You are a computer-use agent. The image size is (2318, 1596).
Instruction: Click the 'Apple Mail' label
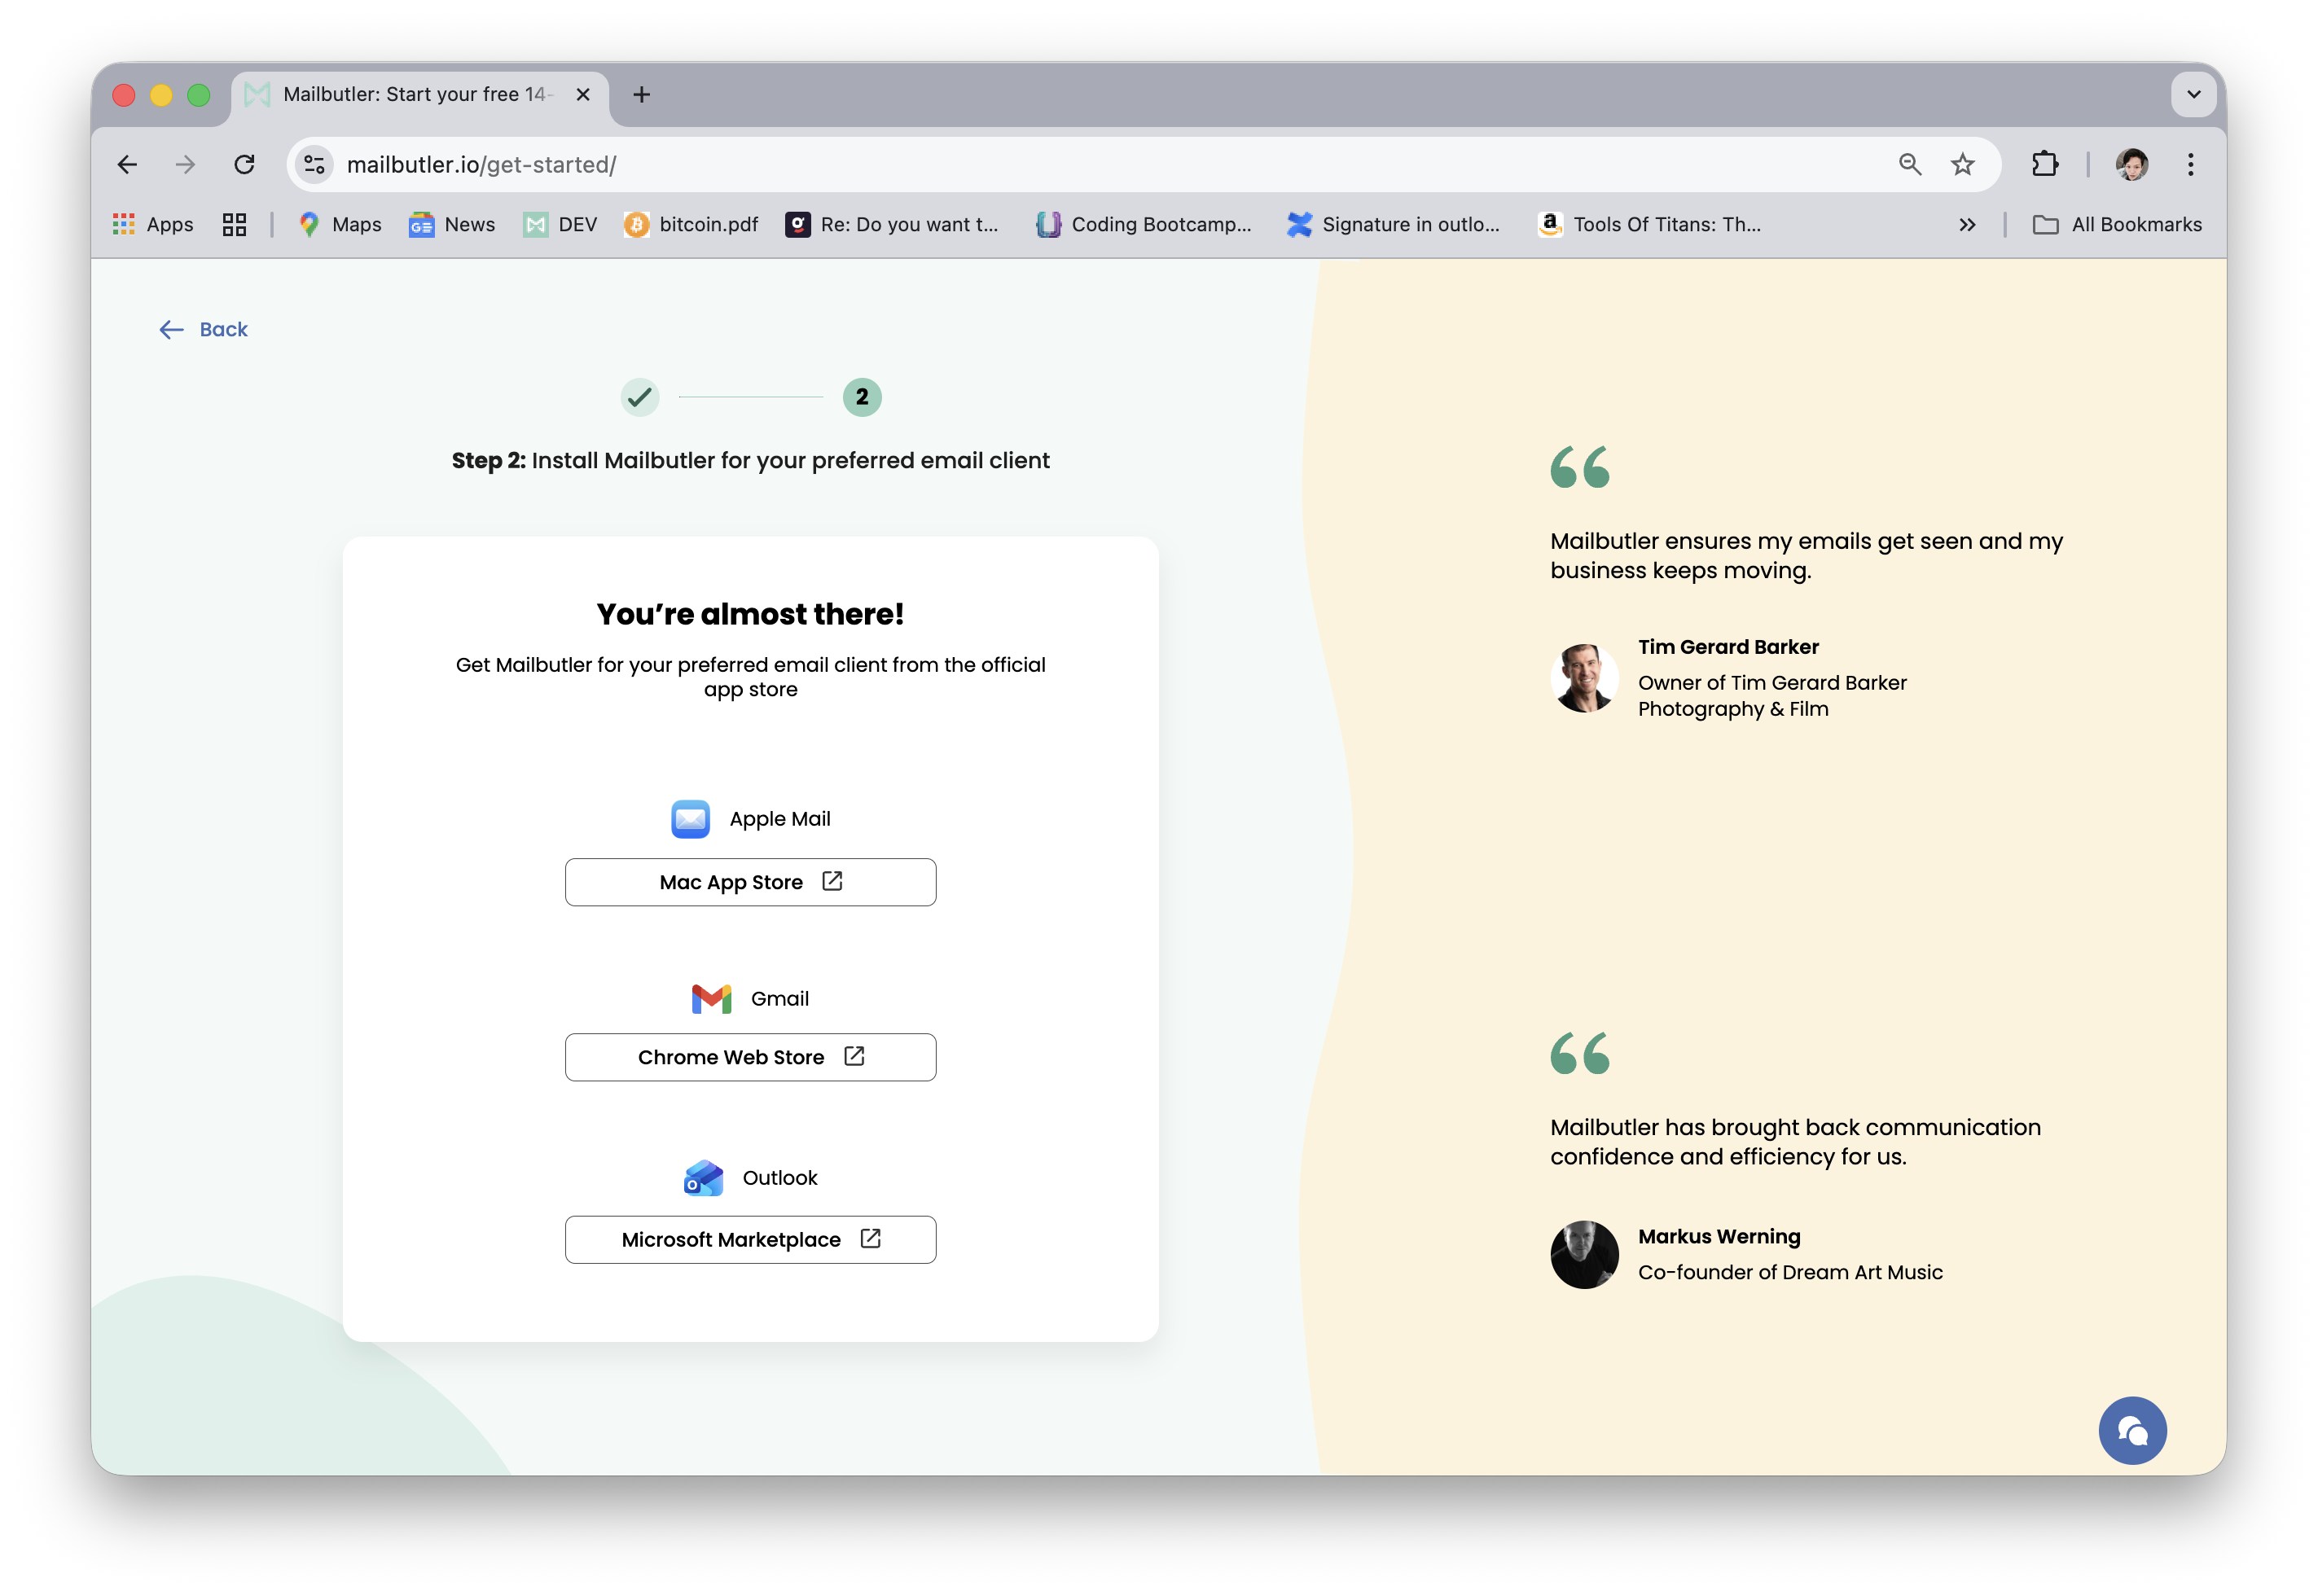(x=780, y=819)
